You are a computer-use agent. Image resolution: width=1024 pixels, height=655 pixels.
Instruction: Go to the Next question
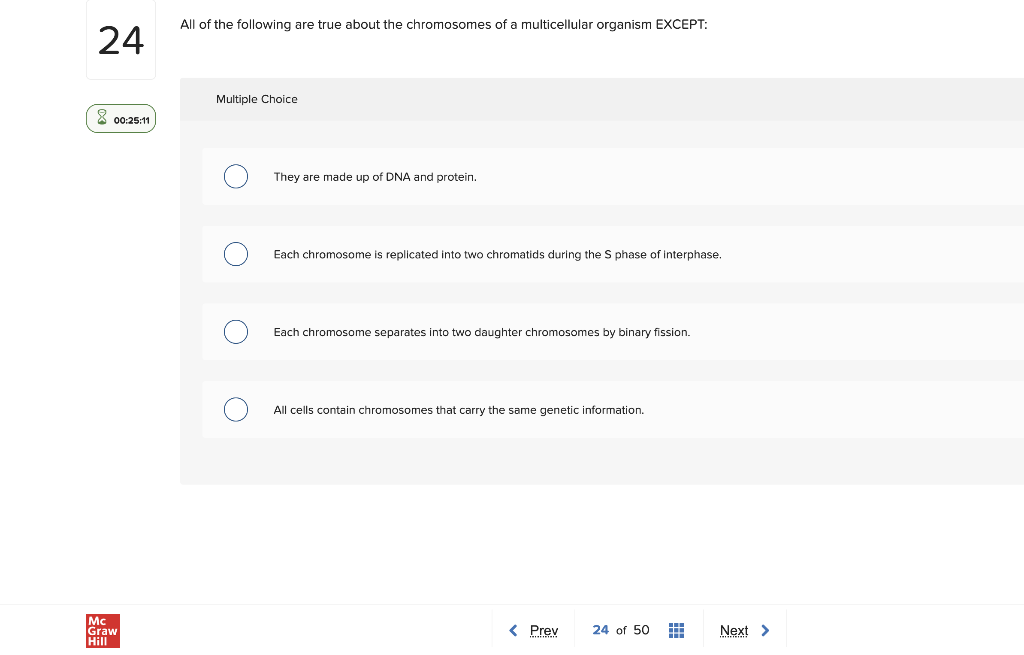point(734,630)
